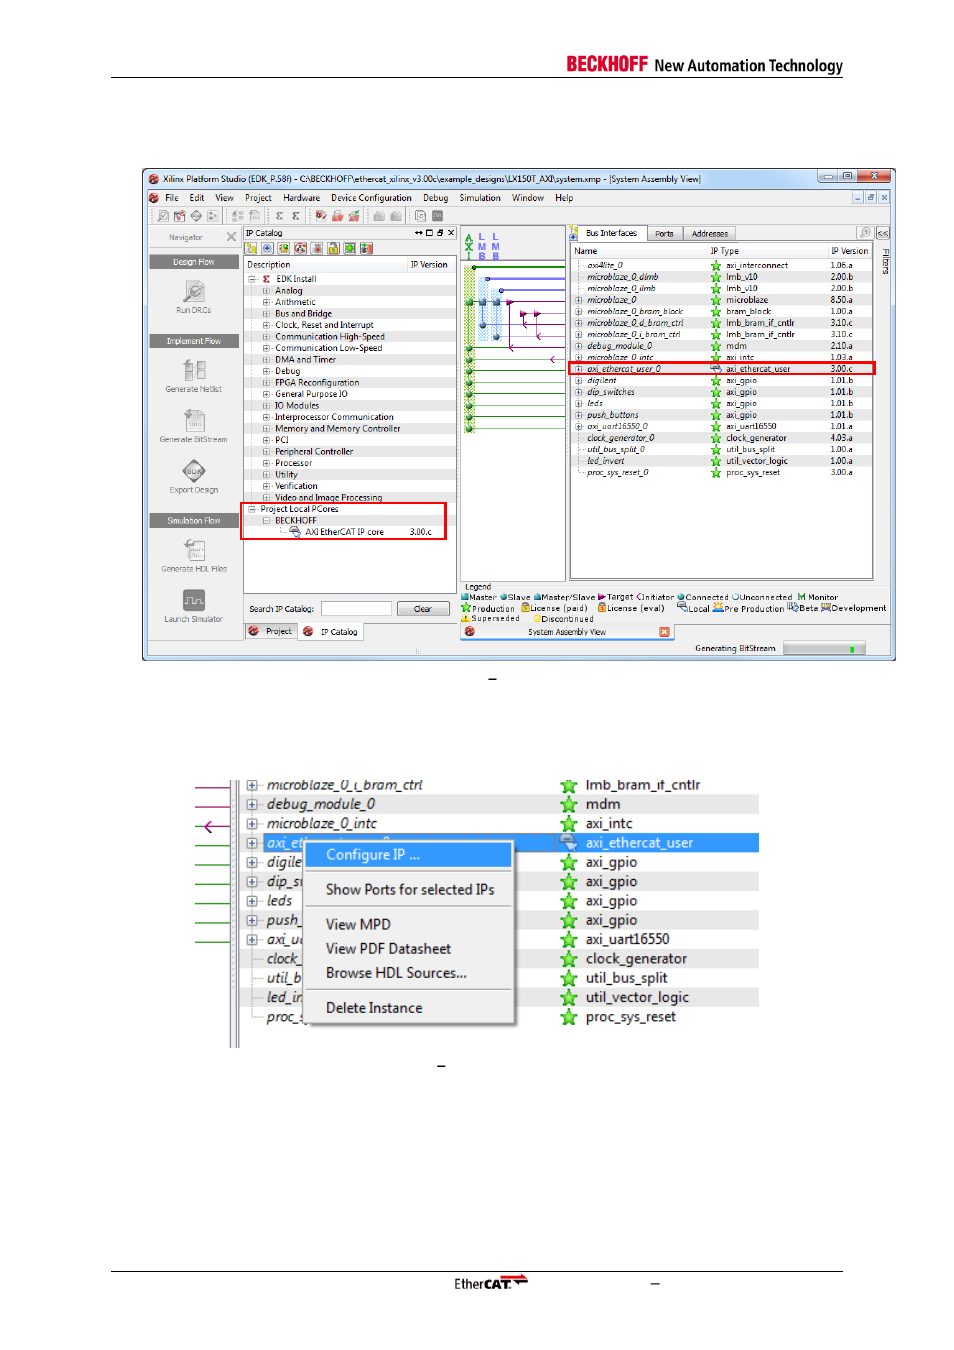Open the File menu
The width and height of the screenshot is (954, 1350).
172,198
